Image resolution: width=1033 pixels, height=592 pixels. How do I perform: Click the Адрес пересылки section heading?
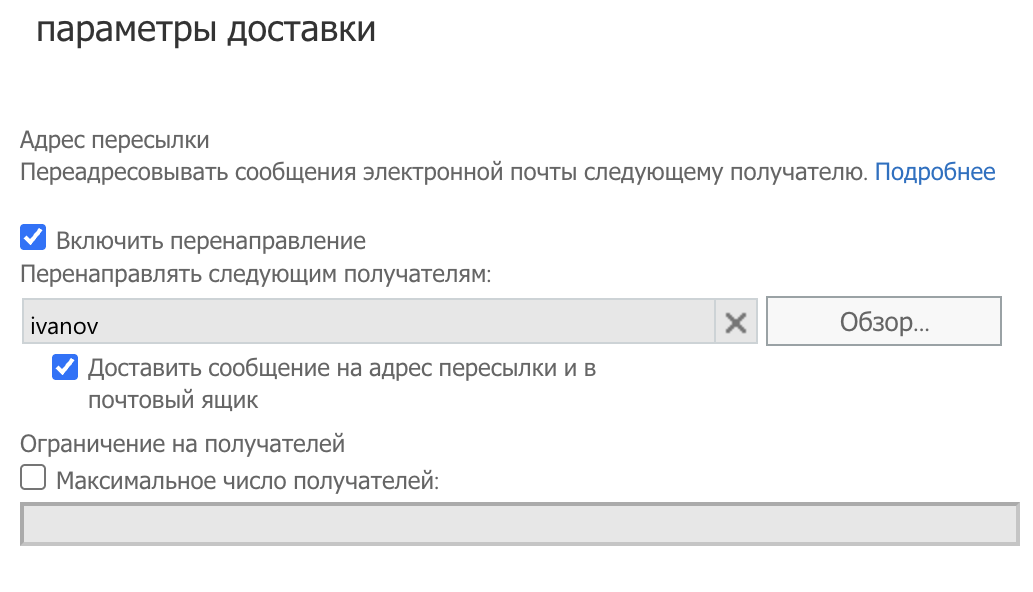(x=115, y=140)
